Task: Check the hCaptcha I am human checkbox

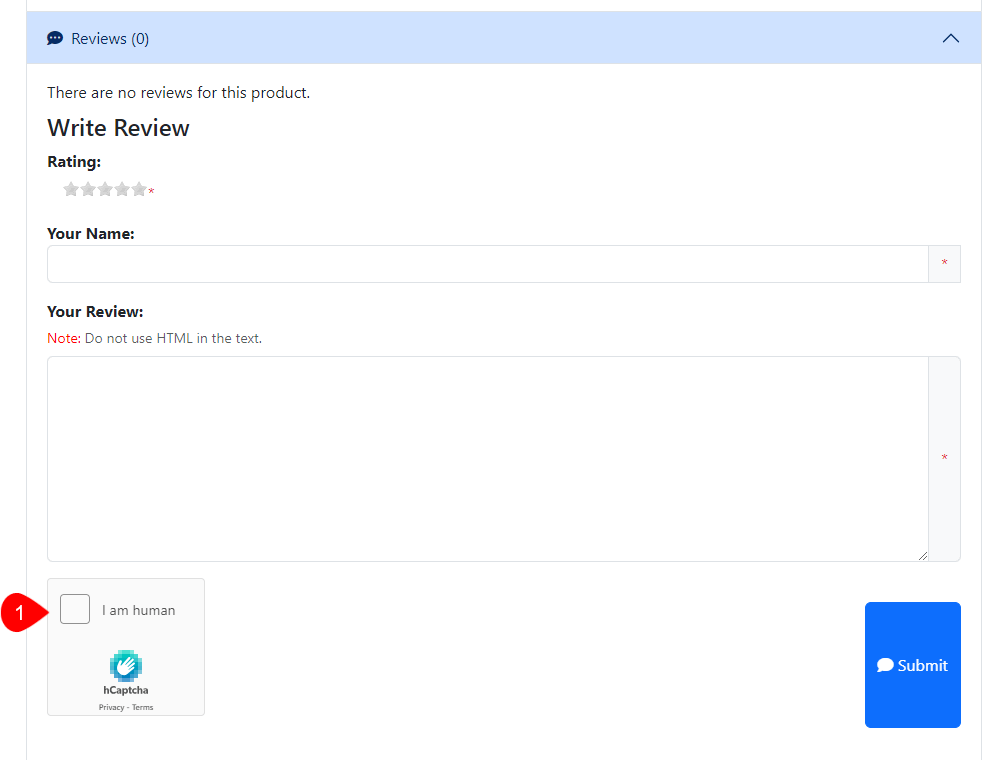Action: 75,609
